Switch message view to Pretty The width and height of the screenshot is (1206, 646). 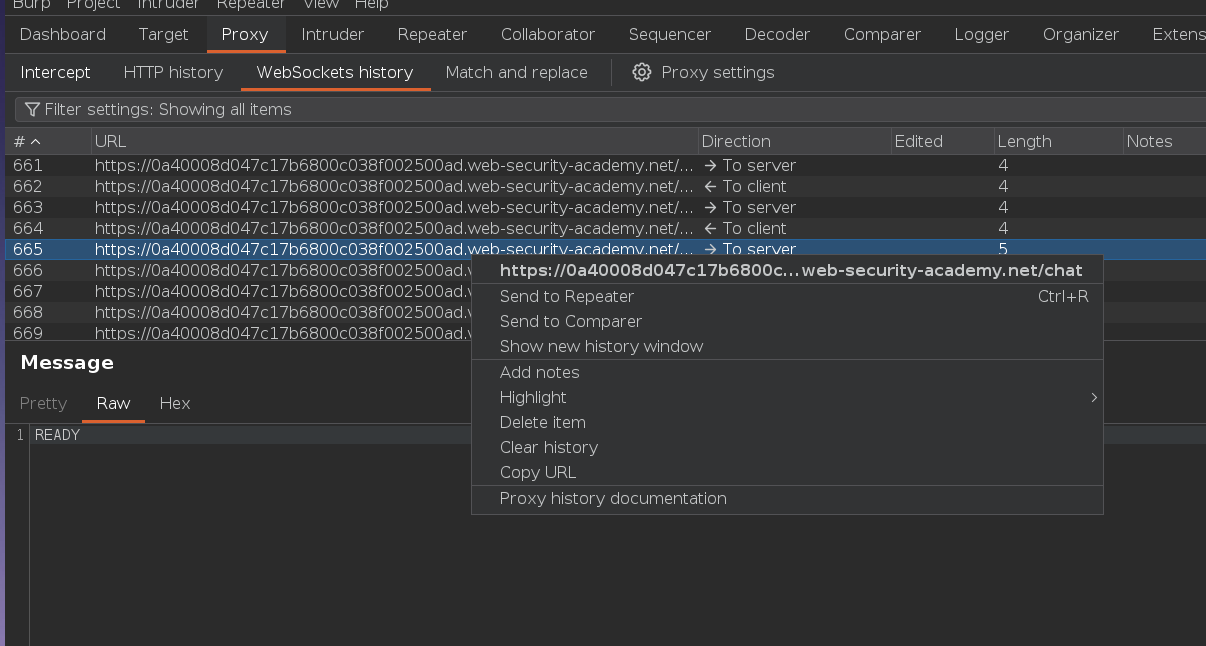(x=43, y=403)
